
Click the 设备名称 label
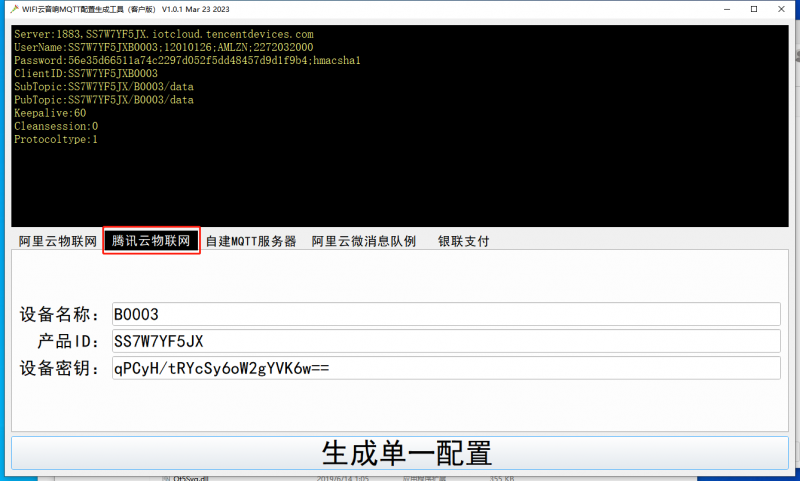coord(60,314)
